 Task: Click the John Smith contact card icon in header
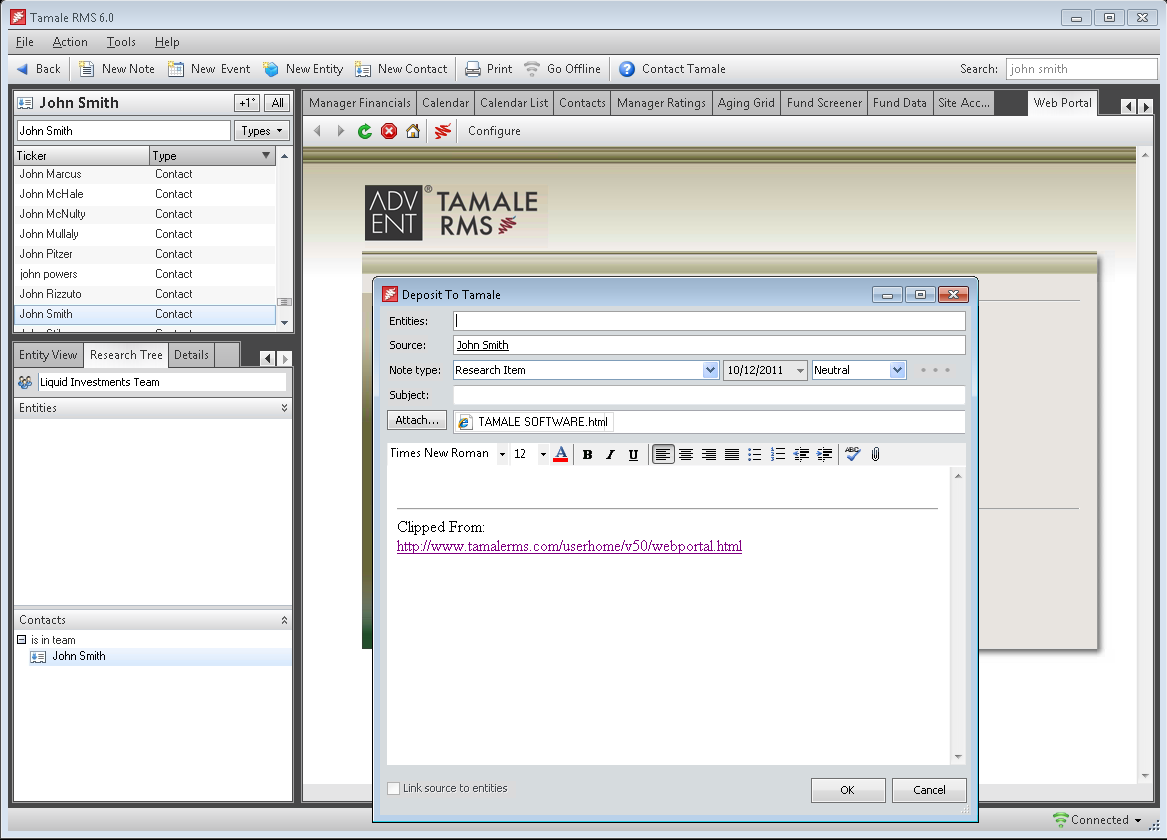[x=25, y=103]
